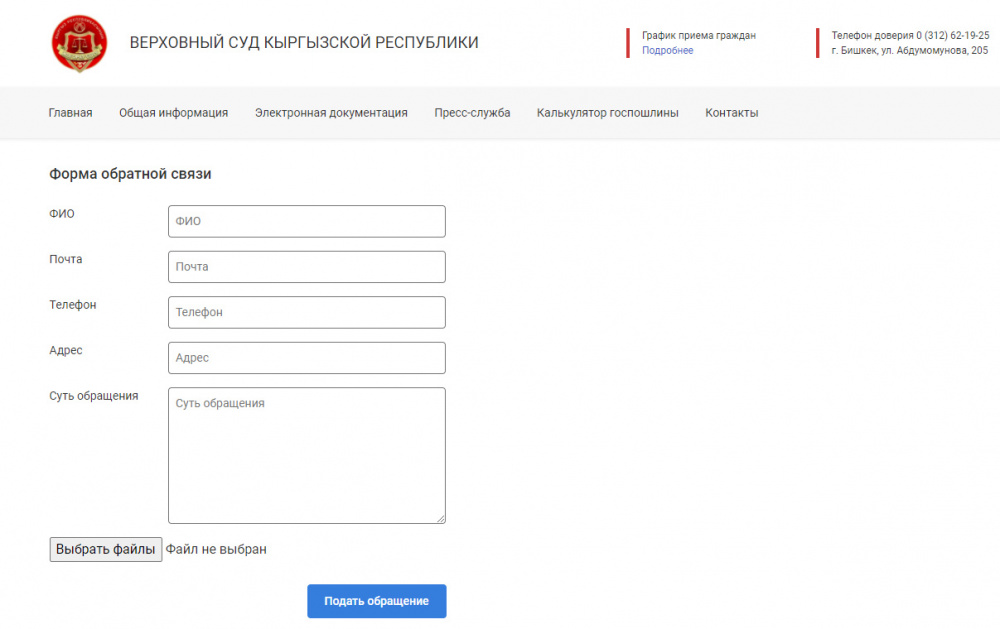1000x629 pixels.
Task: Click the text area resize handle corner
Action: pyautogui.click(x=440, y=518)
